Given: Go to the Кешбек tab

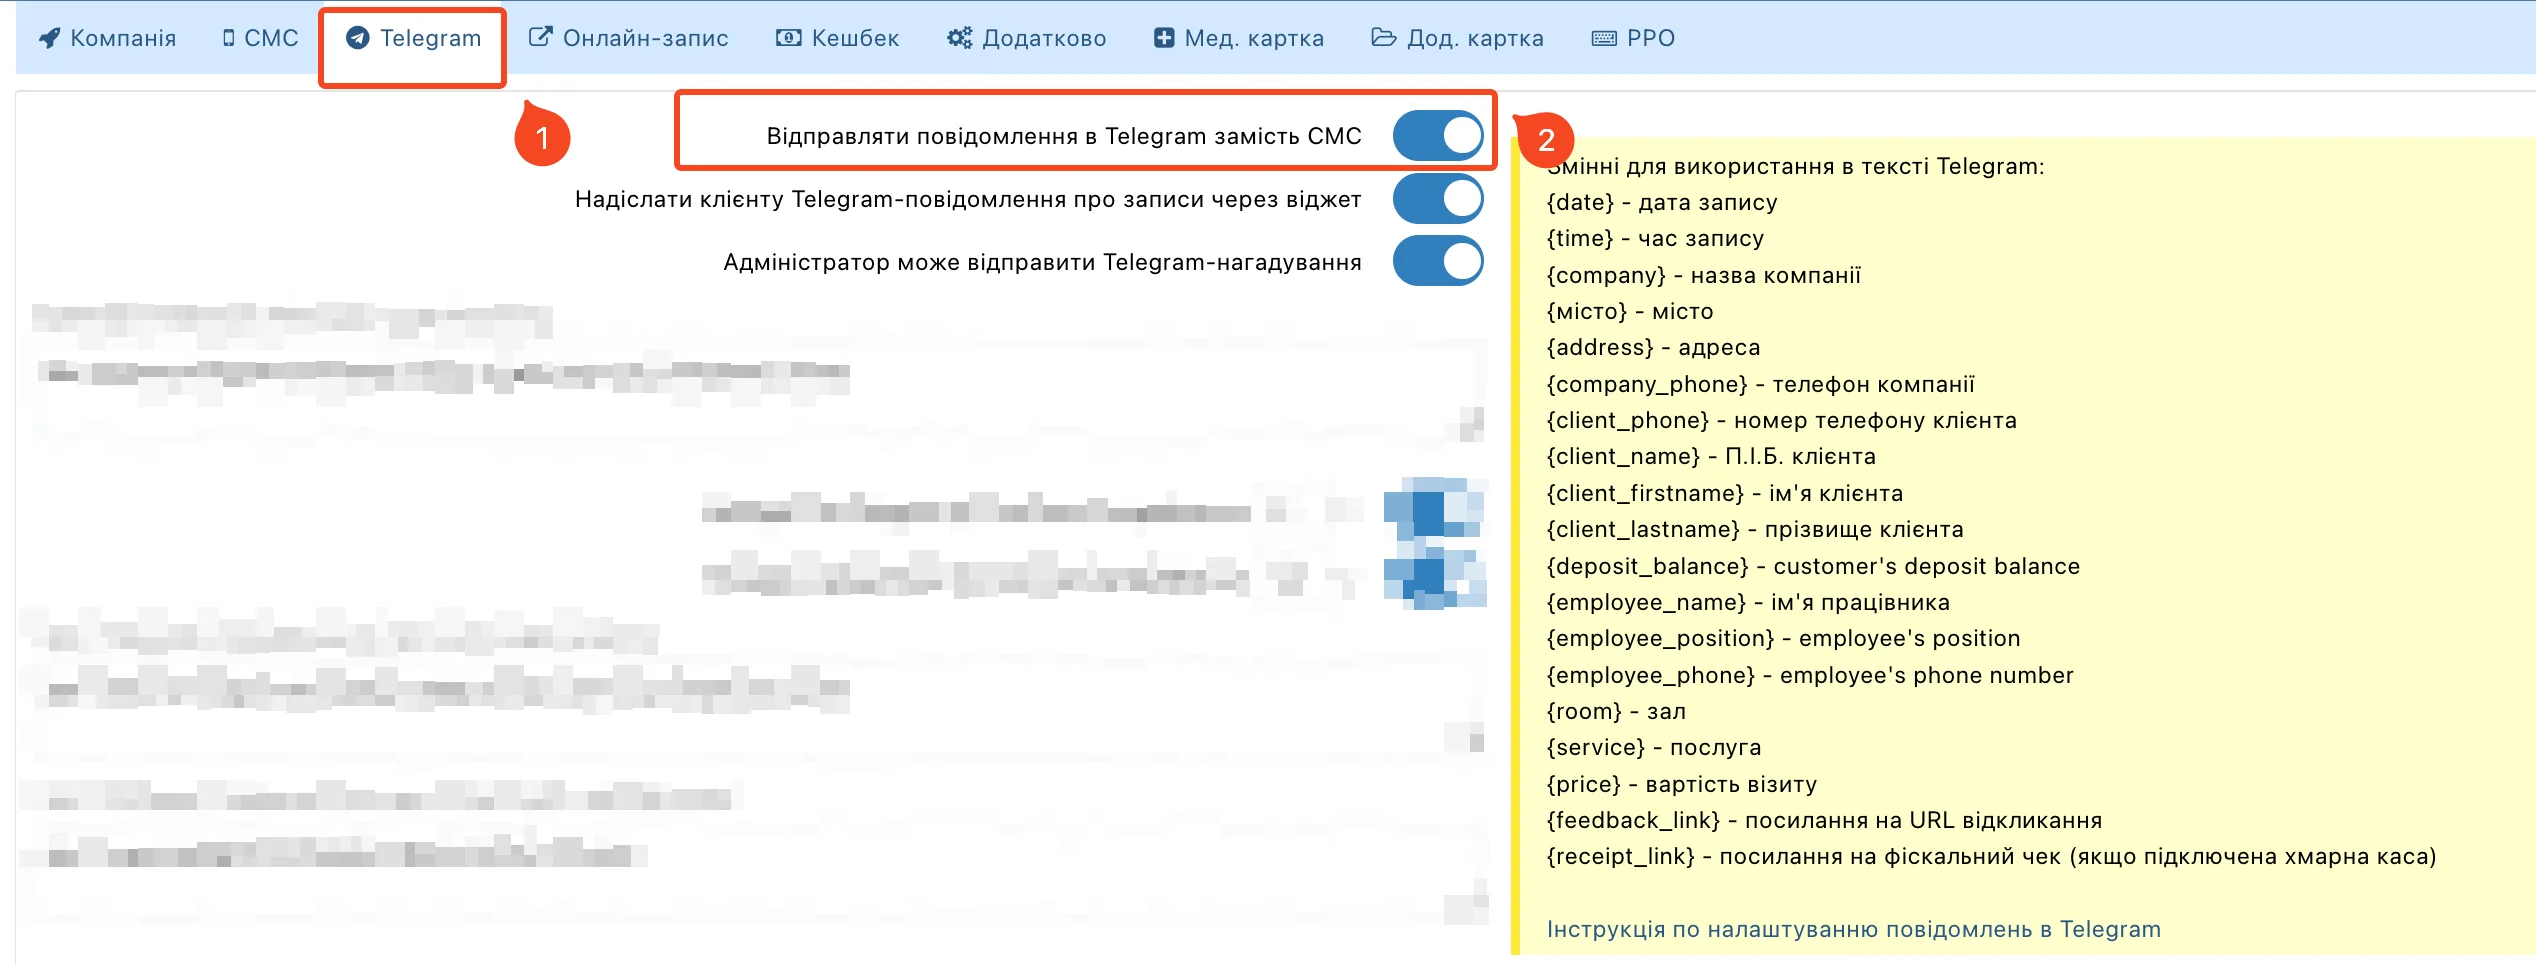Looking at the screenshot, I should pos(838,38).
